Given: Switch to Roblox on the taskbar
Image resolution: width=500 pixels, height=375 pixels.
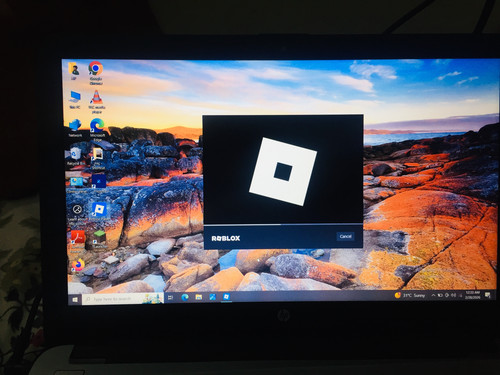Looking at the screenshot, I should [226, 297].
